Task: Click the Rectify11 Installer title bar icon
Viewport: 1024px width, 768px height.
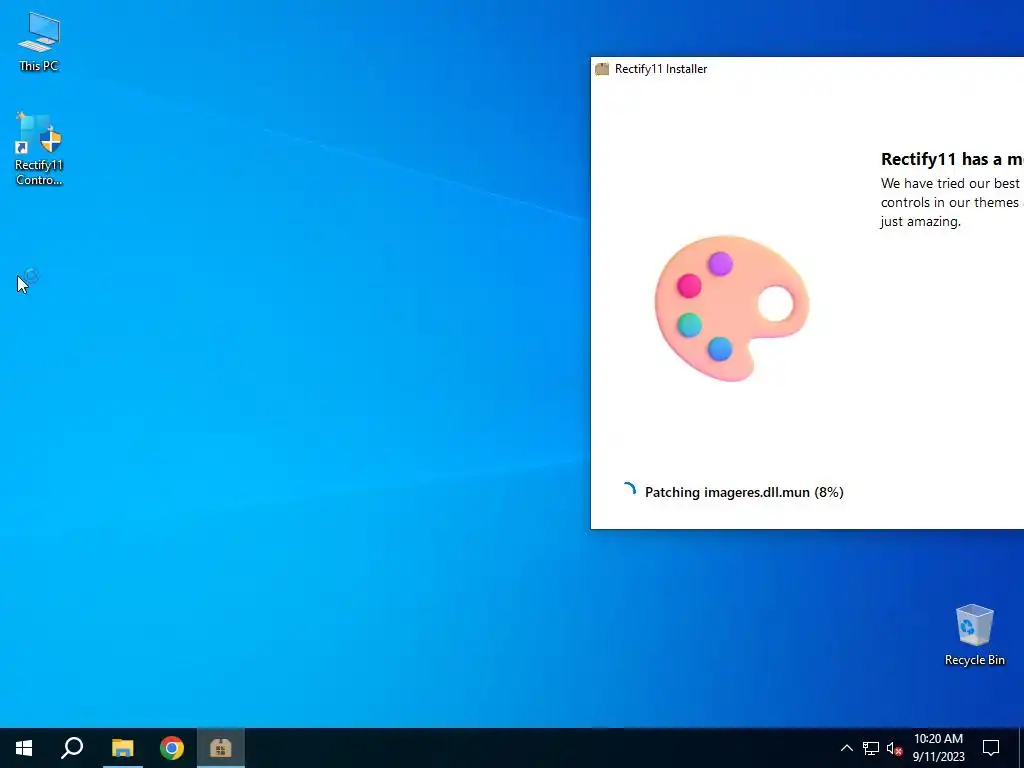Action: click(x=602, y=69)
